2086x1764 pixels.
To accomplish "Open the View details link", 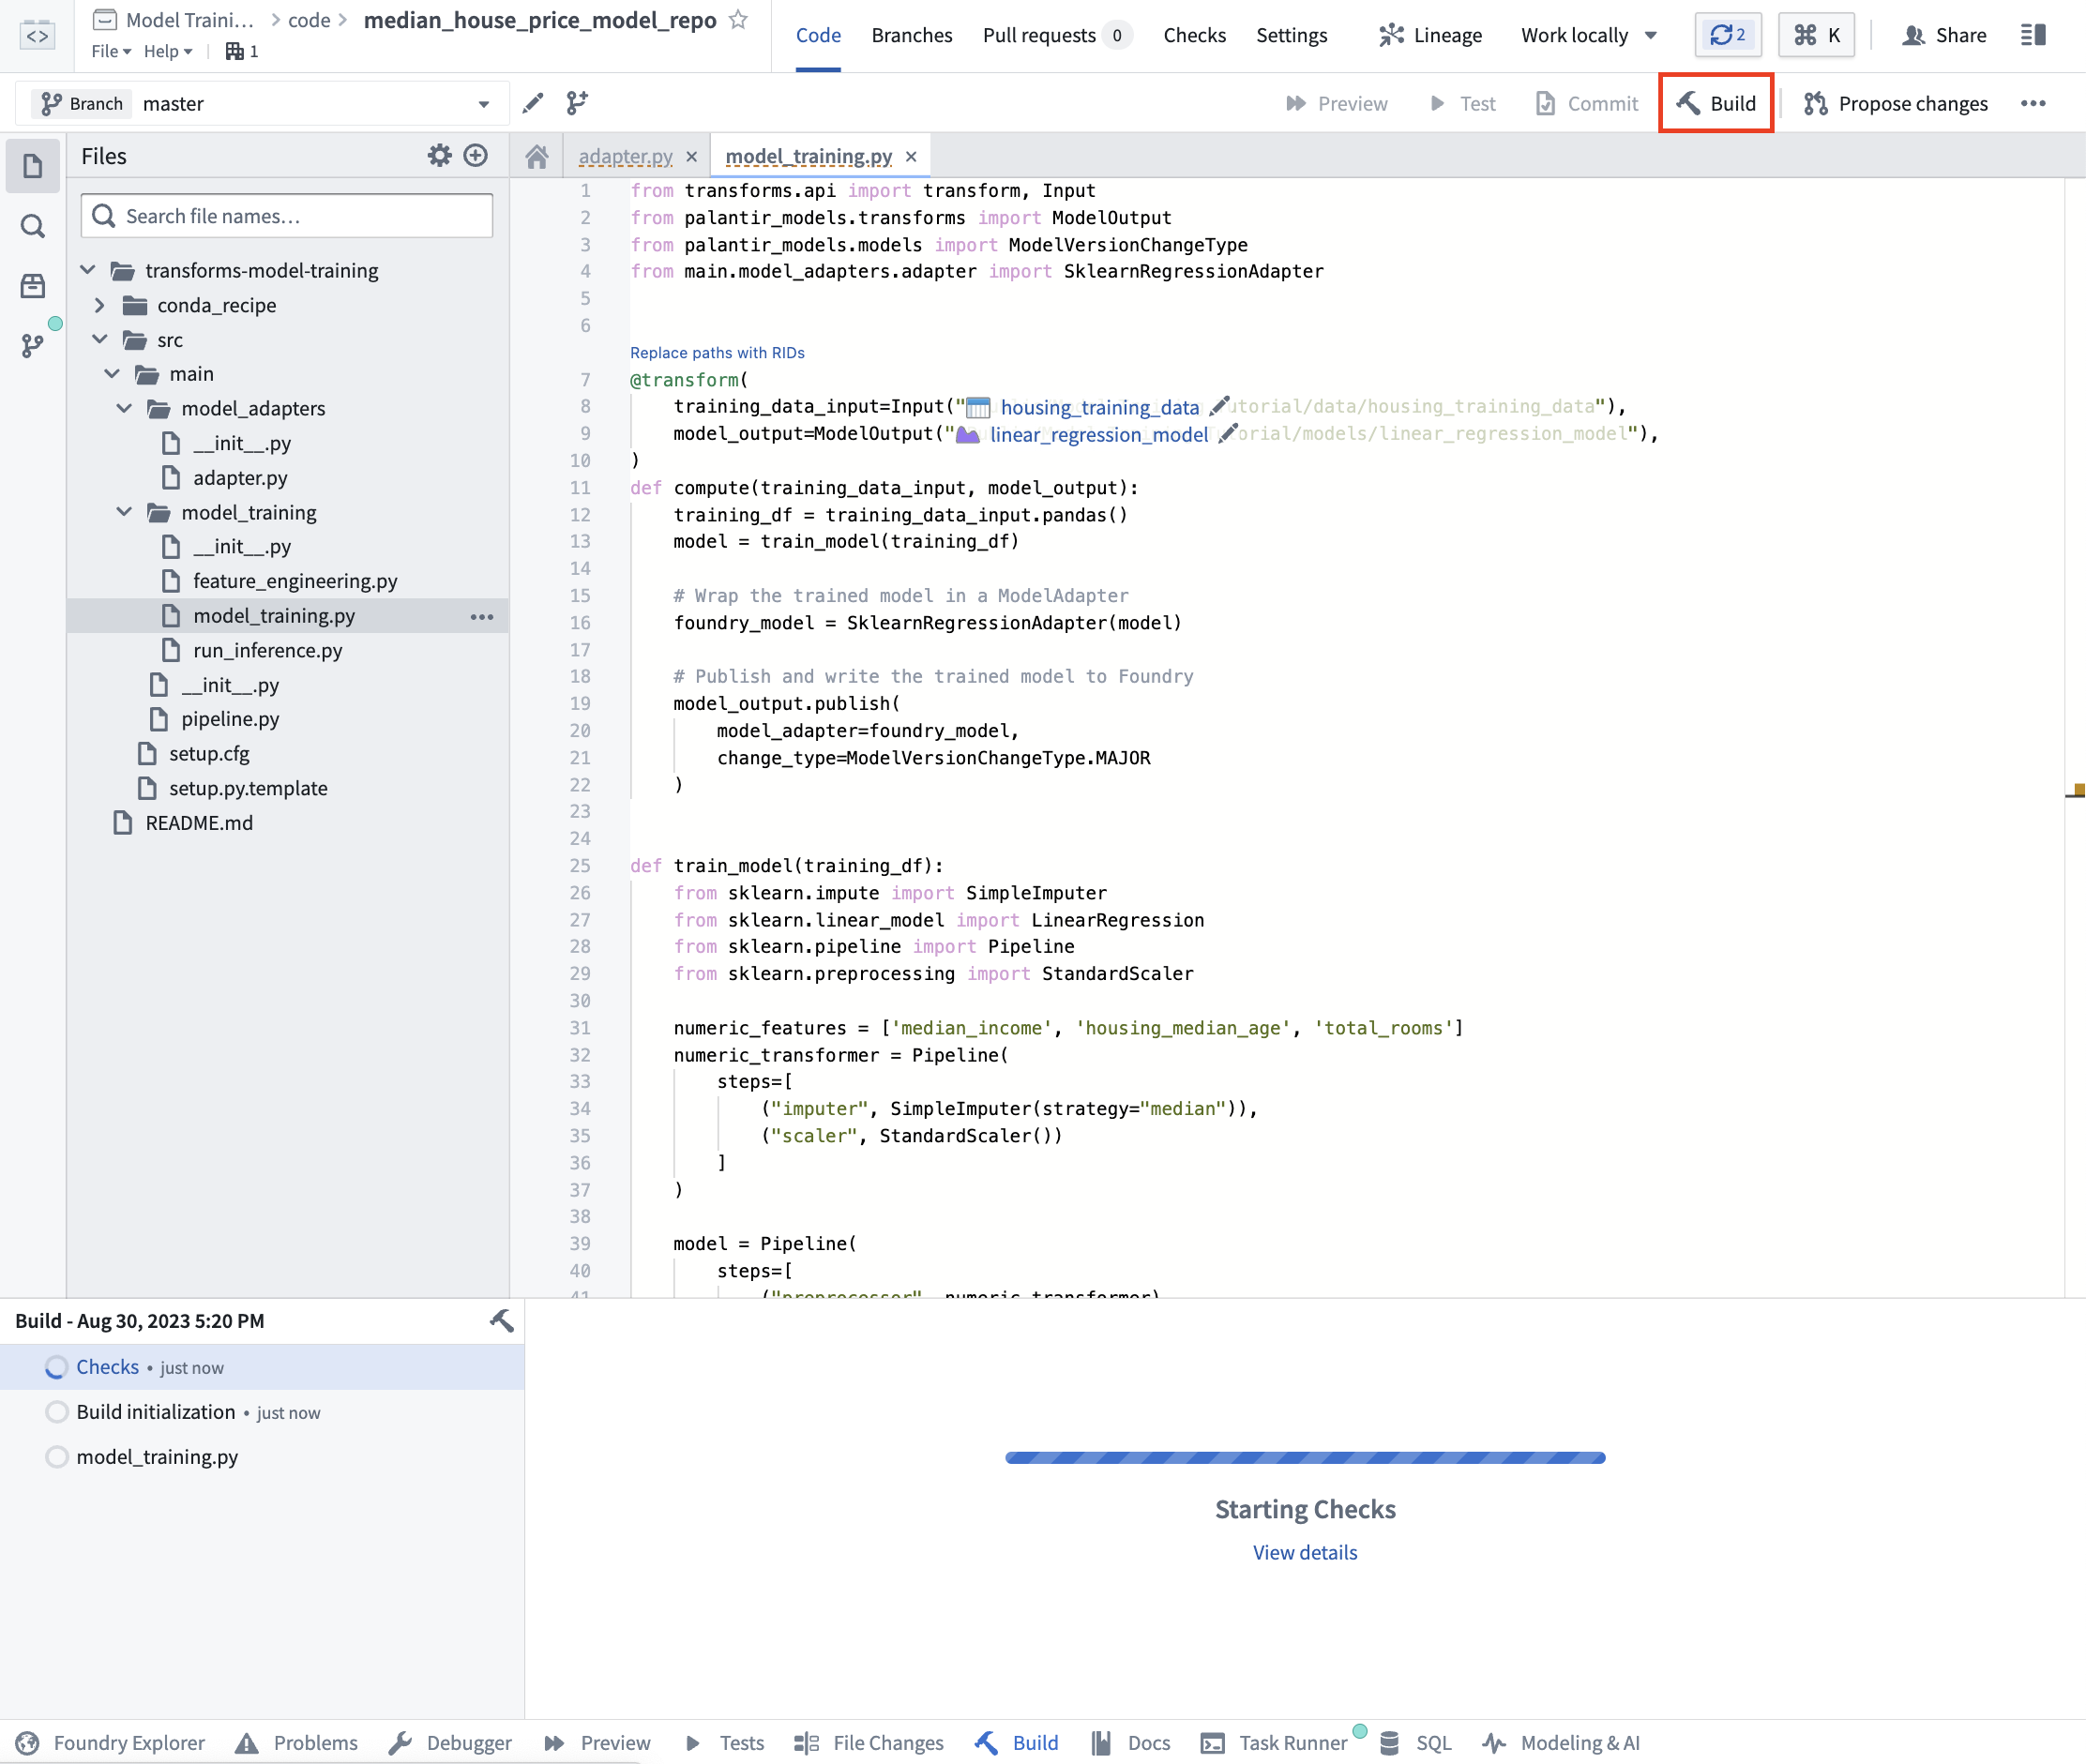I will [1304, 1552].
